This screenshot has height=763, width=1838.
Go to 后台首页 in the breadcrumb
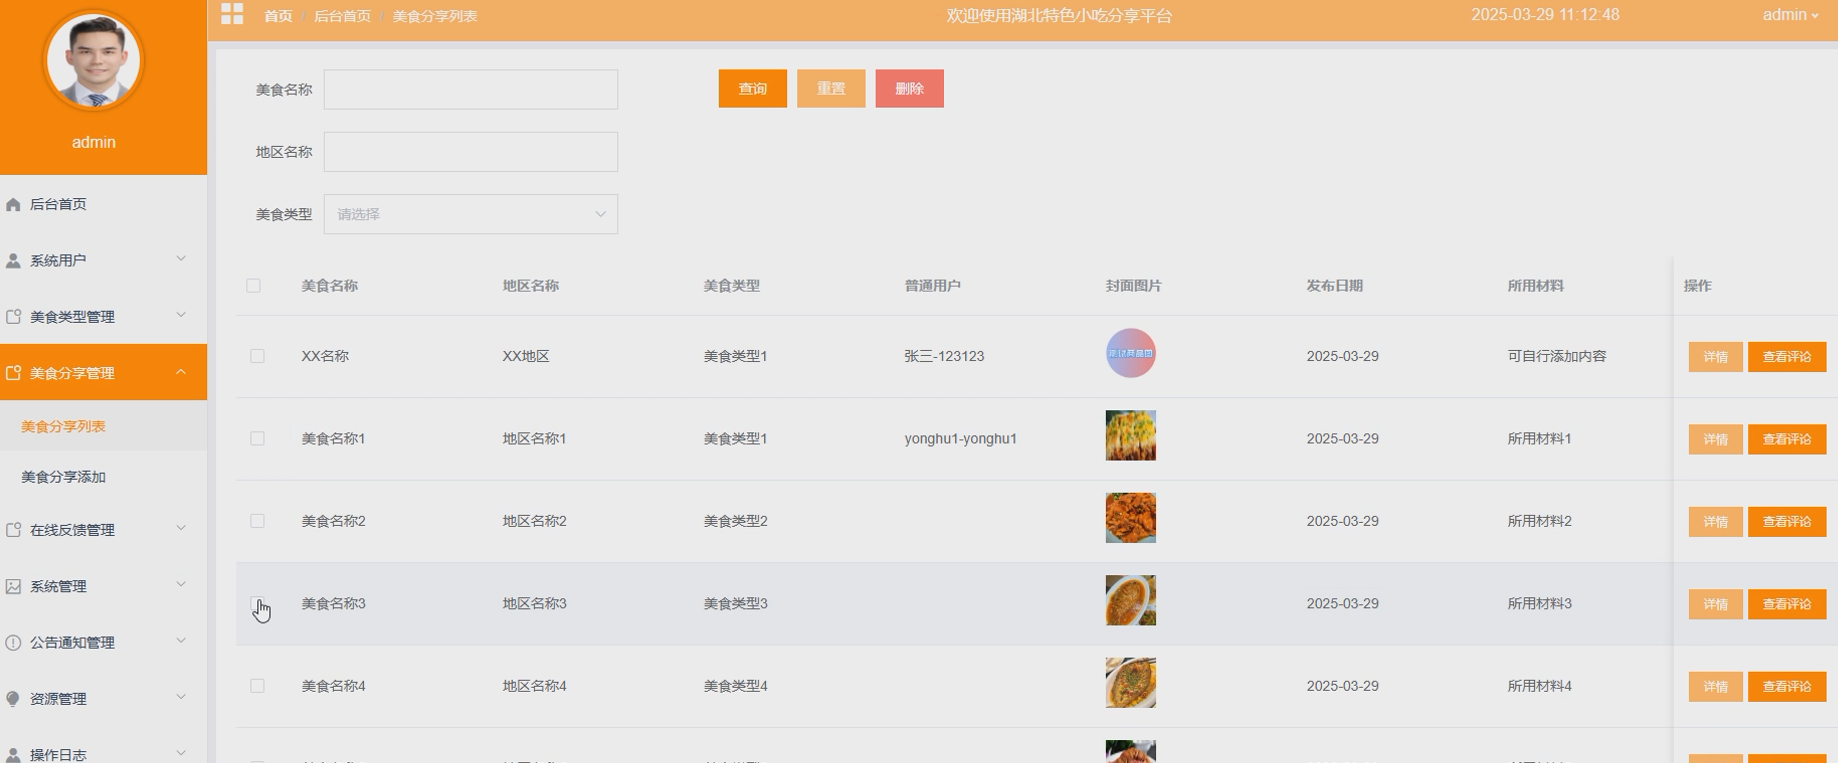[x=342, y=16]
